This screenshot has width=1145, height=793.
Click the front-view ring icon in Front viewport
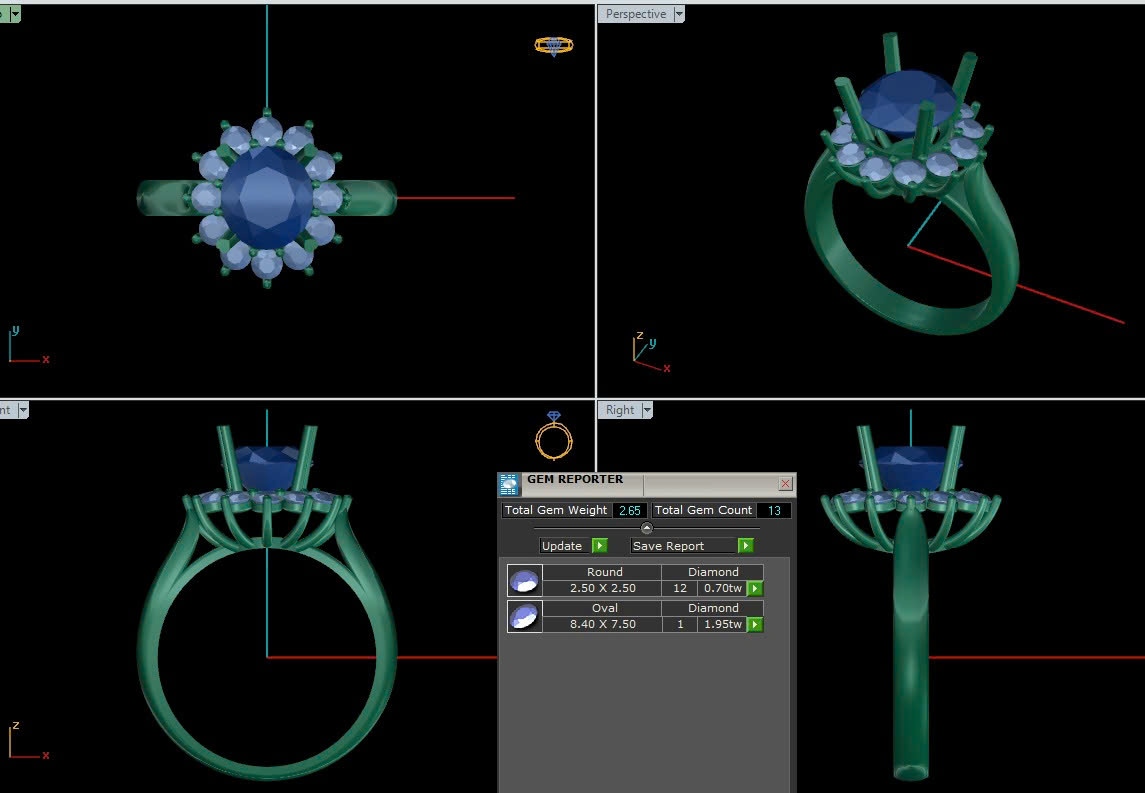click(554, 435)
